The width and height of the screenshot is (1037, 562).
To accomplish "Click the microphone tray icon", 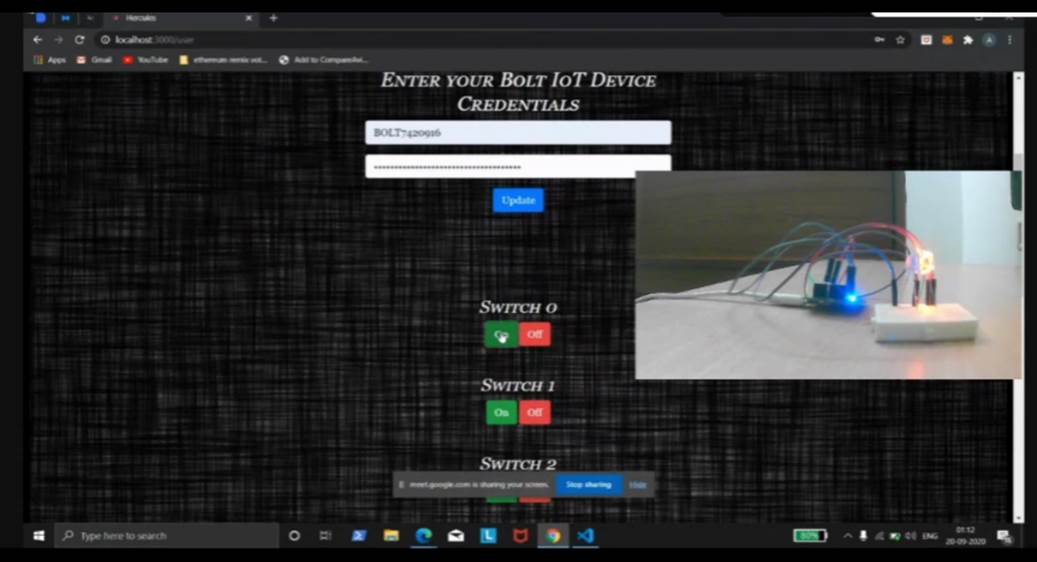I will [x=863, y=536].
